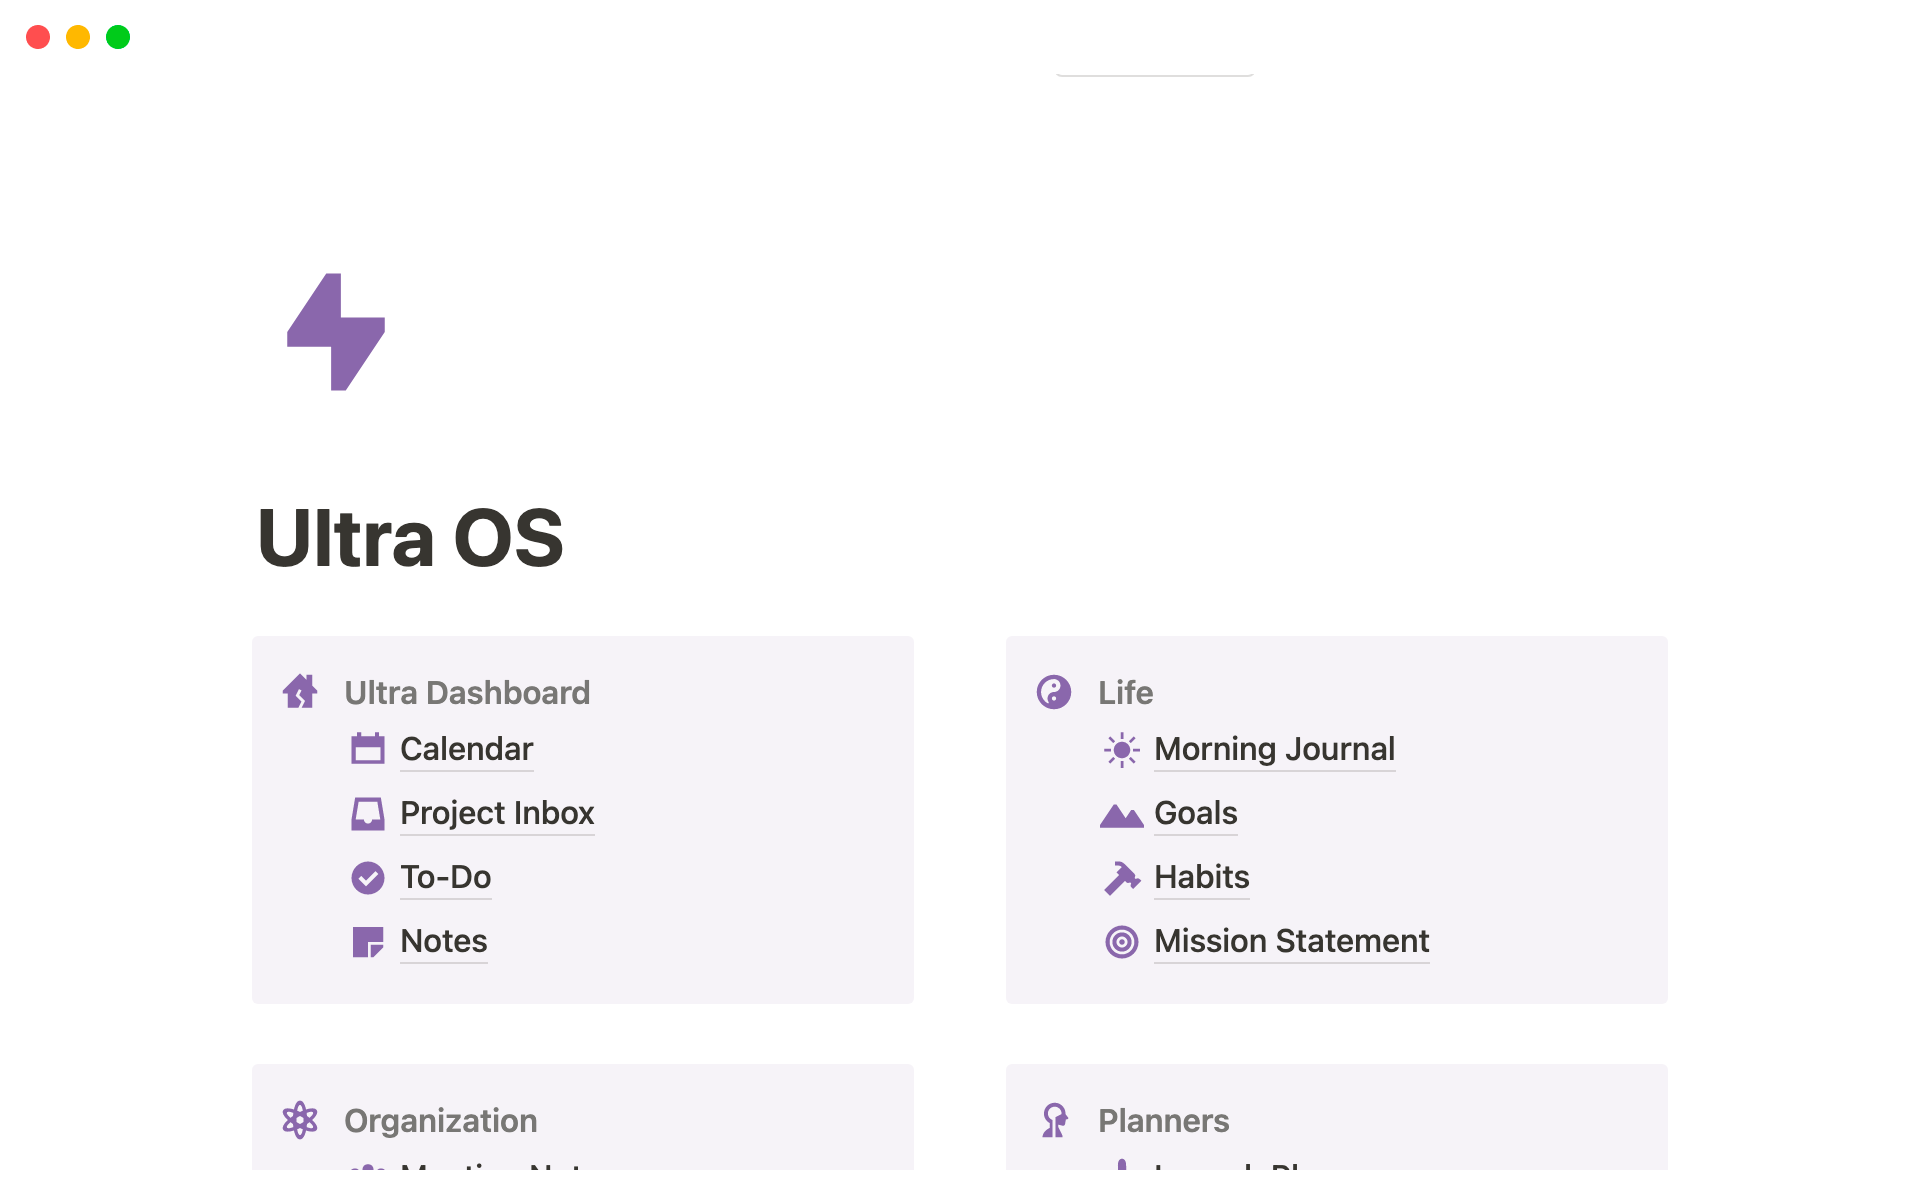Click the sun icon beside Morning Journal
The image size is (1920, 1200).
click(x=1122, y=749)
